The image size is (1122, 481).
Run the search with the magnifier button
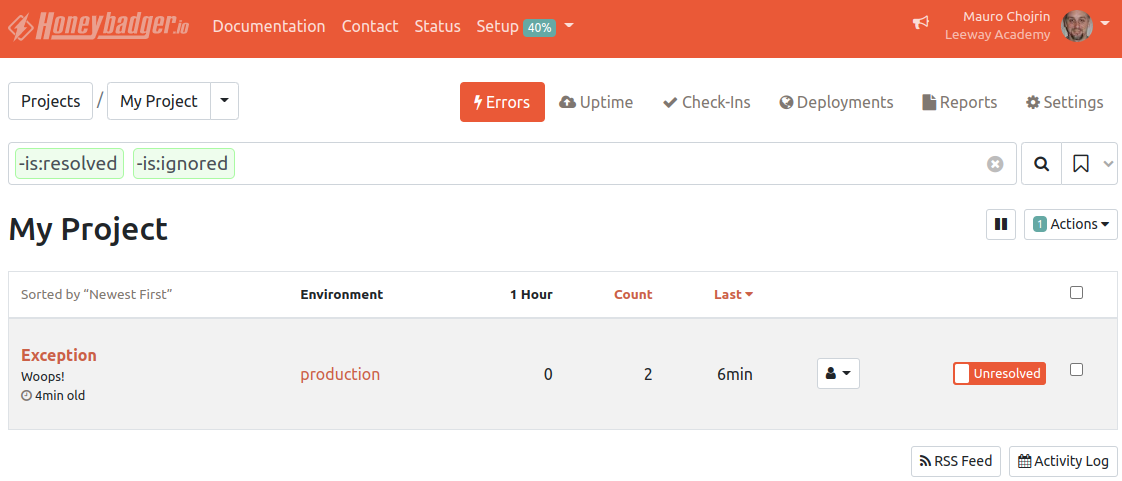tap(1042, 164)
